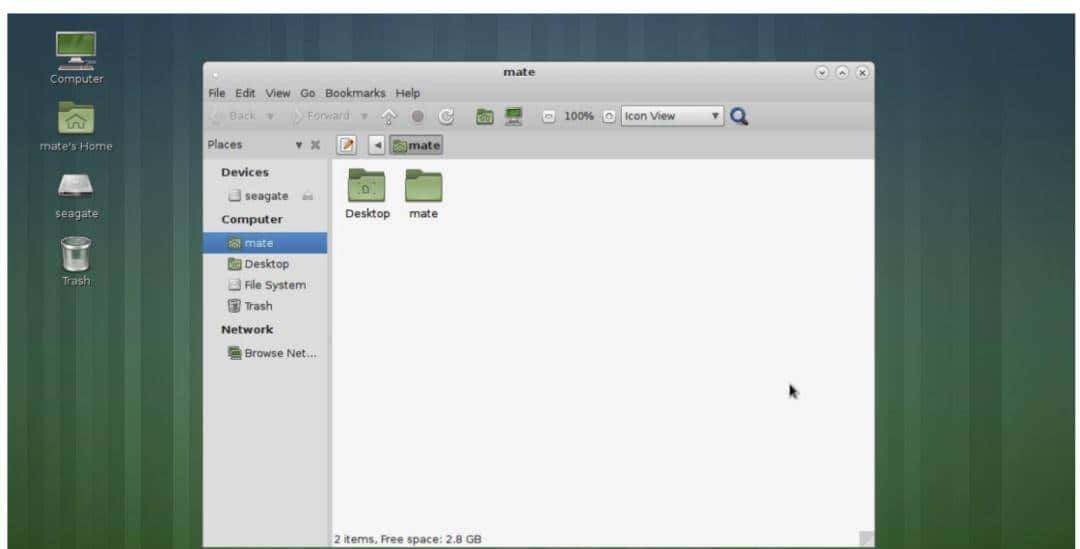The height and width of the screenshot is (549, 1080).
Task: Open the mate folder in file view
Action: [x=424, y=194]
